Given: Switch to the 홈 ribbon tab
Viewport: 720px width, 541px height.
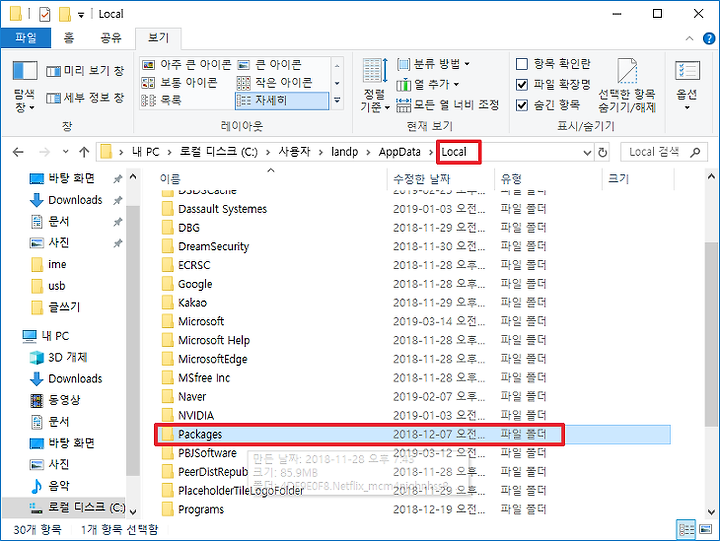Looking at the screenshot, I should (69, 38).
